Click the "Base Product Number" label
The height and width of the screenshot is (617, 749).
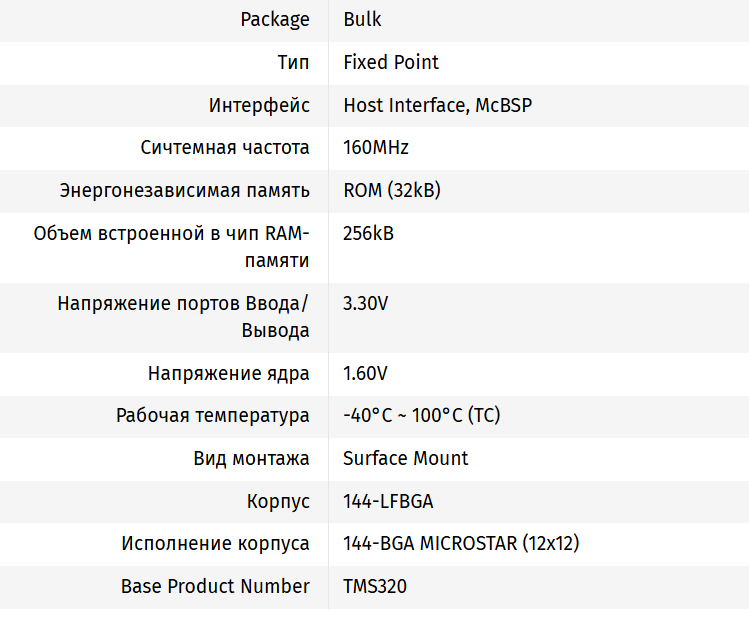pos(215,587)
